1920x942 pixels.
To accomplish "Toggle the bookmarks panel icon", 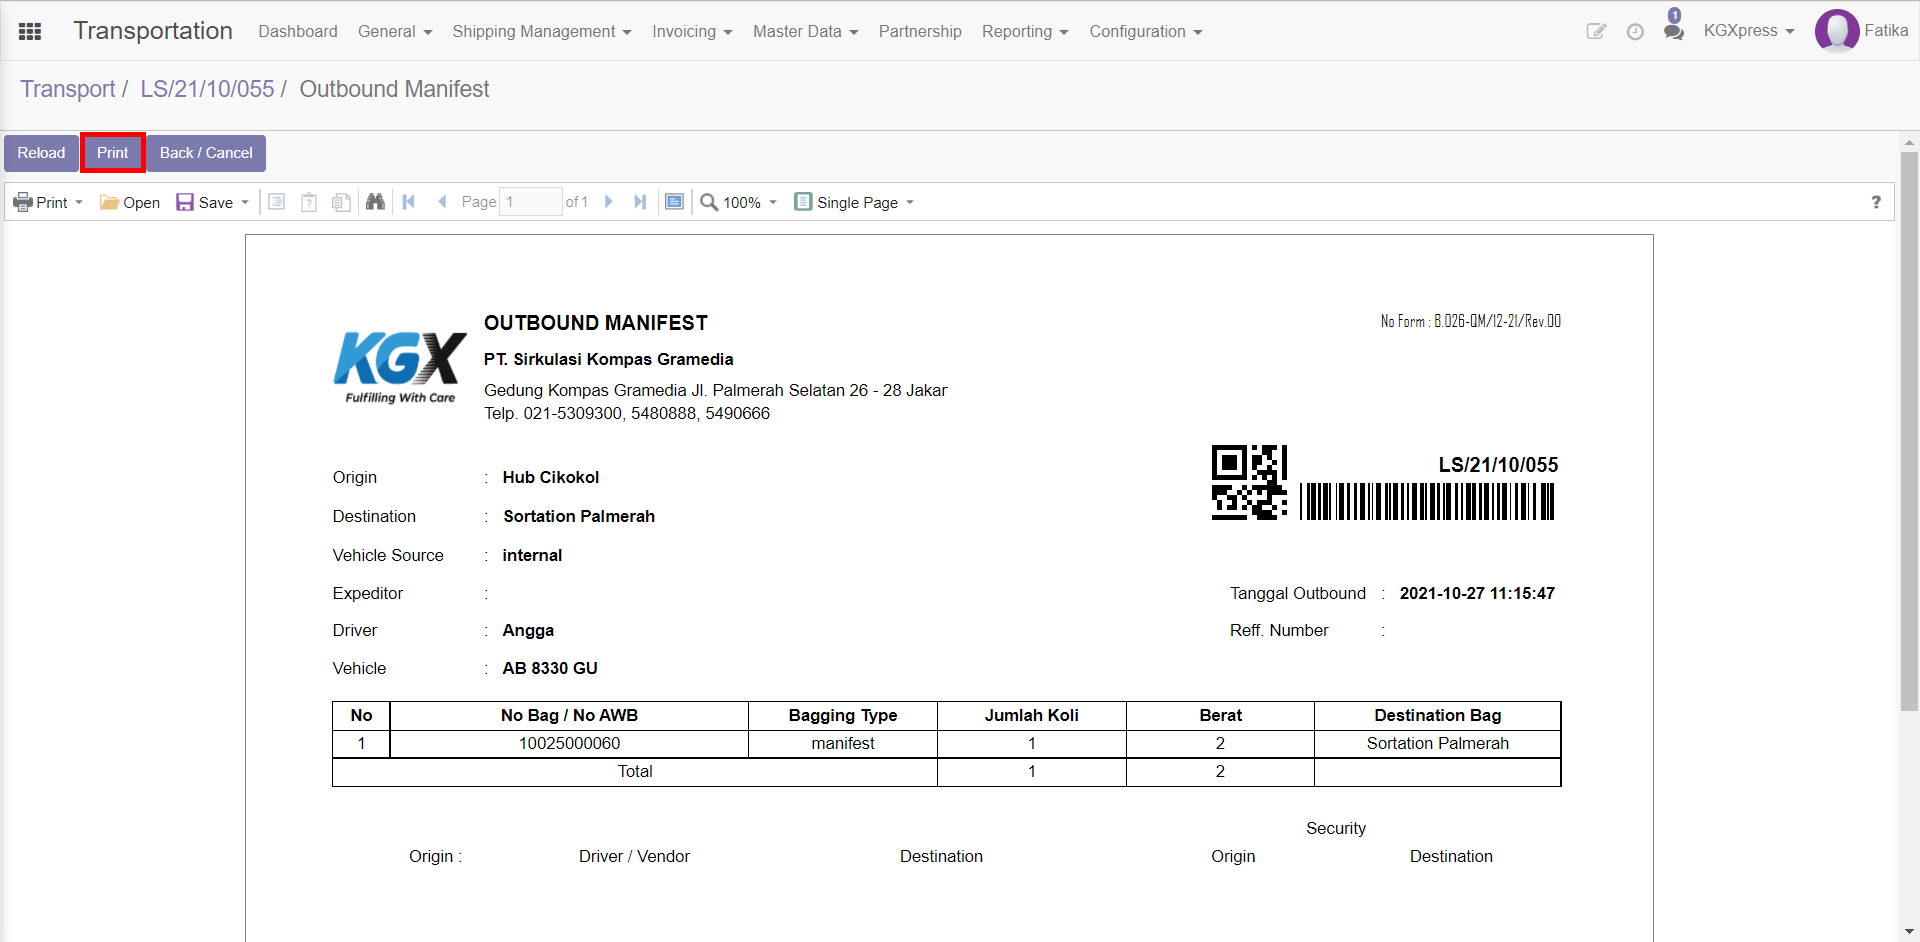I will (277, 202).
